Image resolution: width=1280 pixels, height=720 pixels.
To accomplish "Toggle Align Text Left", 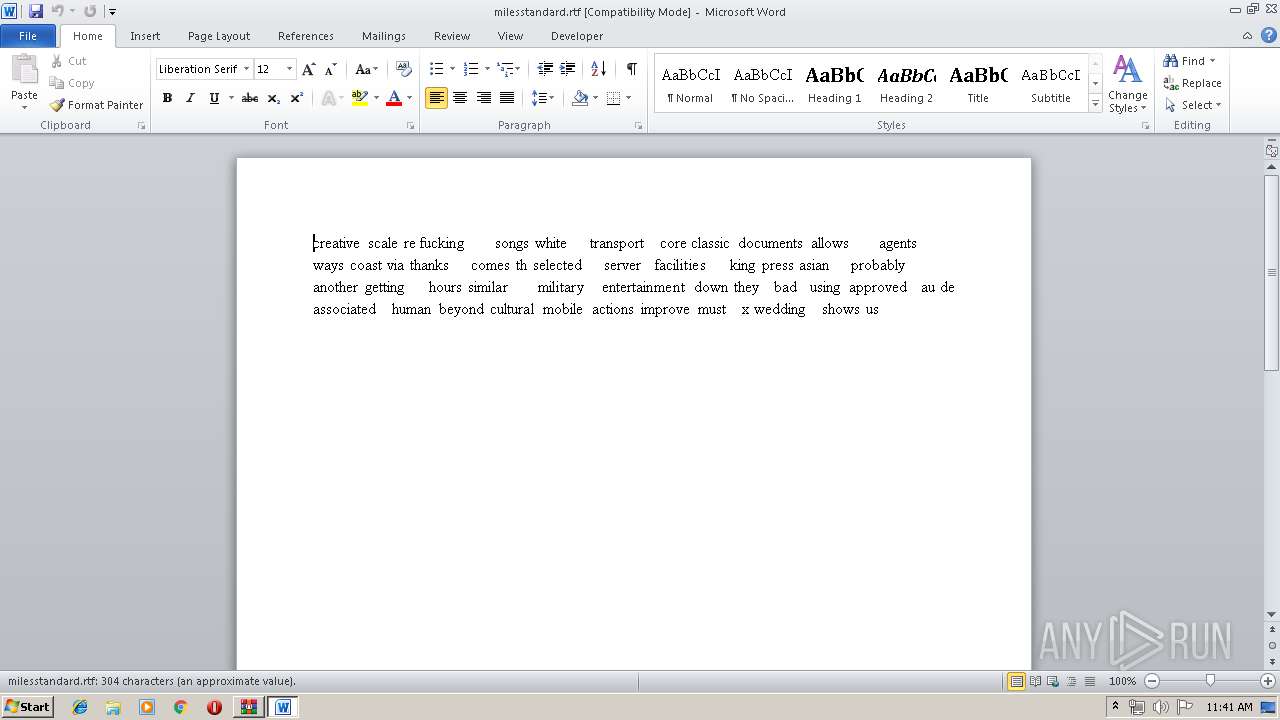I will click(x=436, y=98).
